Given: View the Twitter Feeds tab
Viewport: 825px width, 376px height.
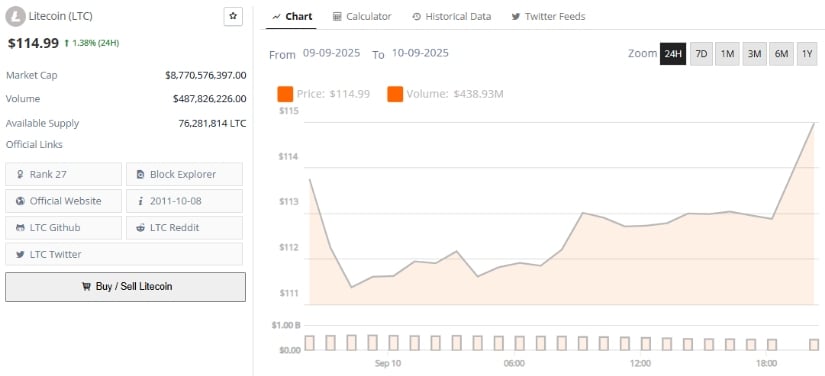Looking at the screenshot, I should [x=548, y=16].
